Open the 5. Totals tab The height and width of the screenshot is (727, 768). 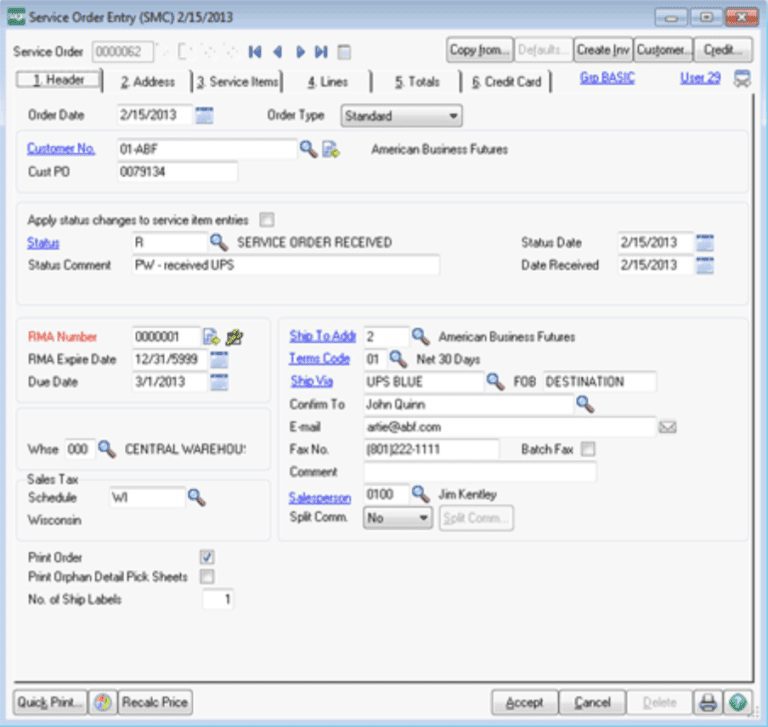coord(417,81)
